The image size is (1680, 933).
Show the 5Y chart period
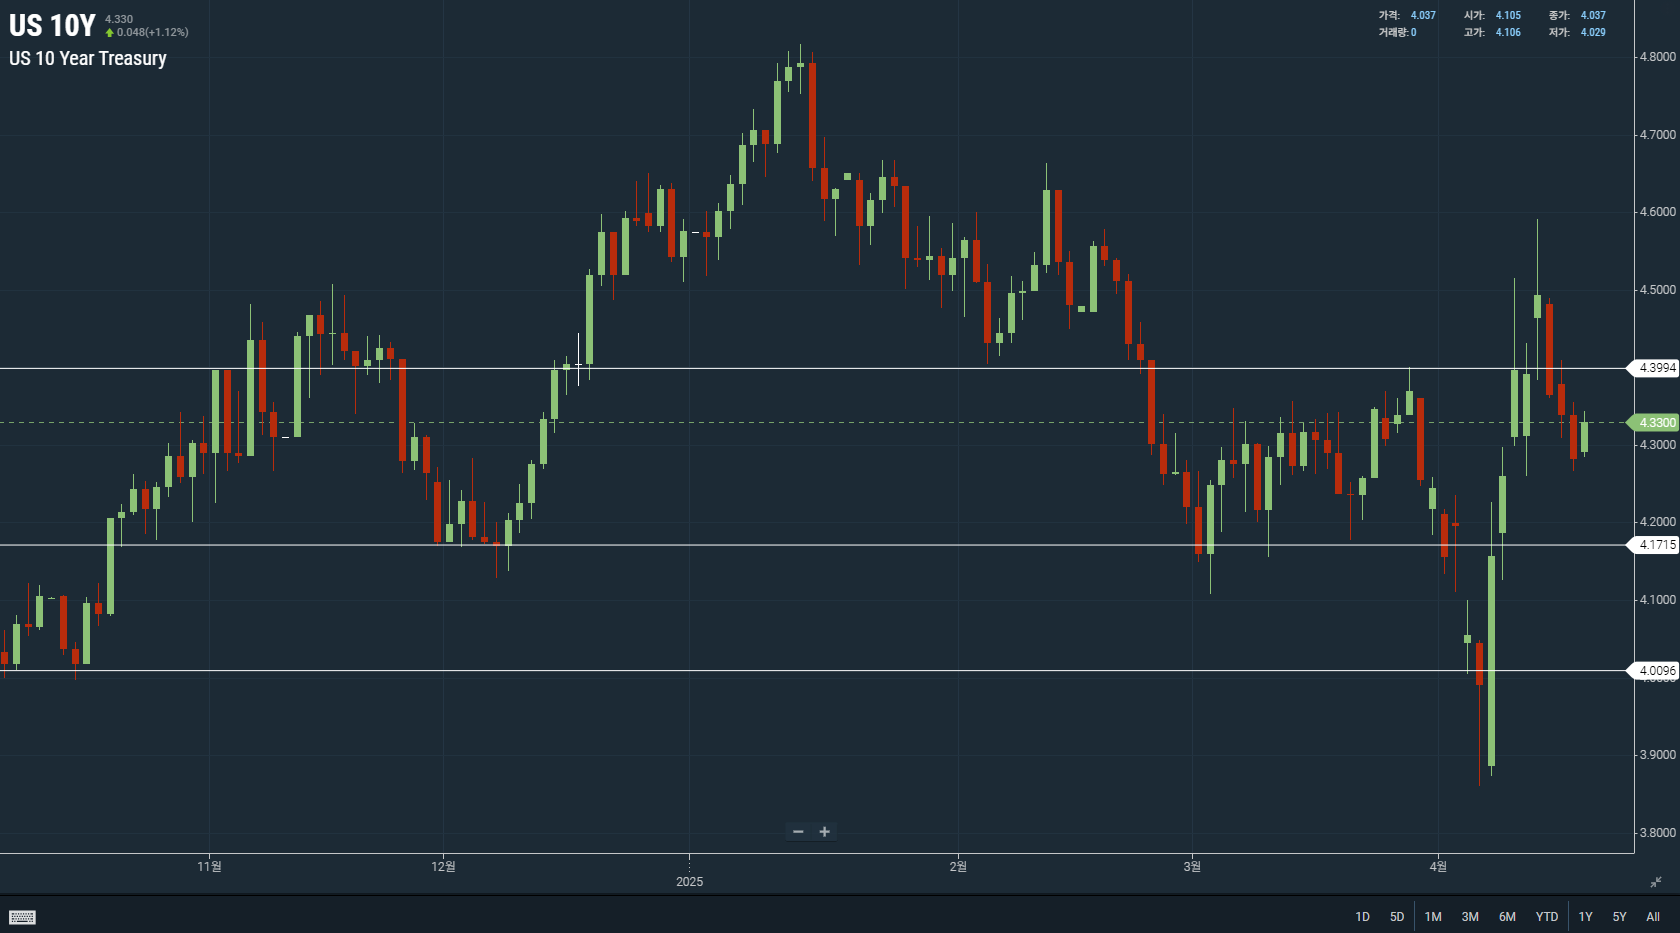point(1620,917)
